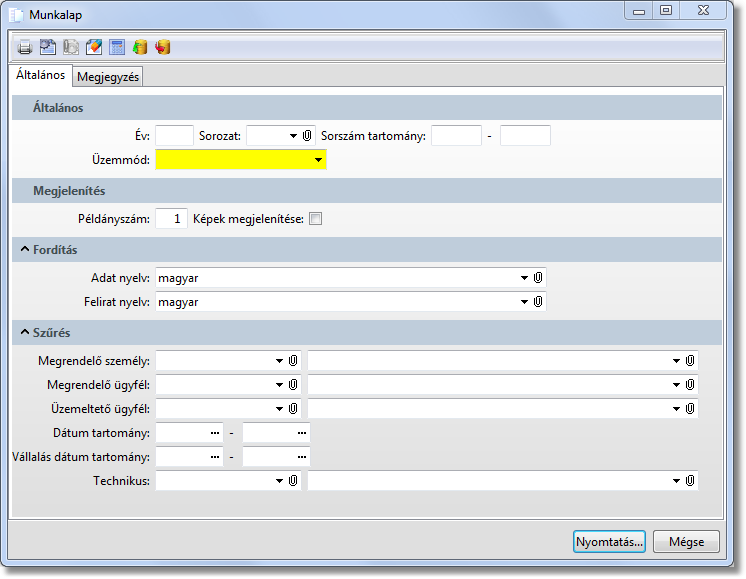Open Üzemeltető ügyfél code dropdown

(279, 409)
